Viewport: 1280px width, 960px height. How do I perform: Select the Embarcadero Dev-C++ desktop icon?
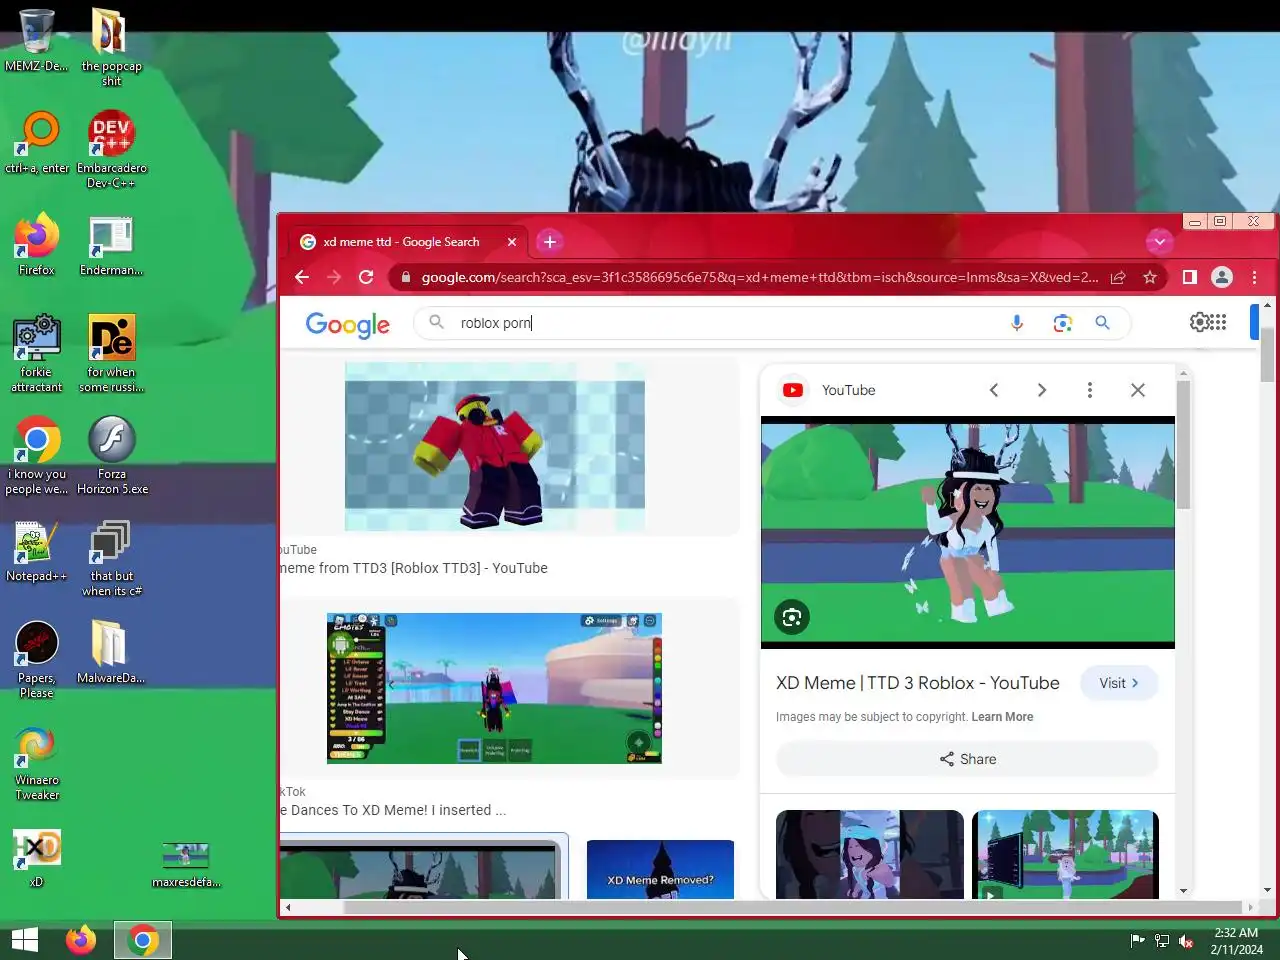[111, 149]
